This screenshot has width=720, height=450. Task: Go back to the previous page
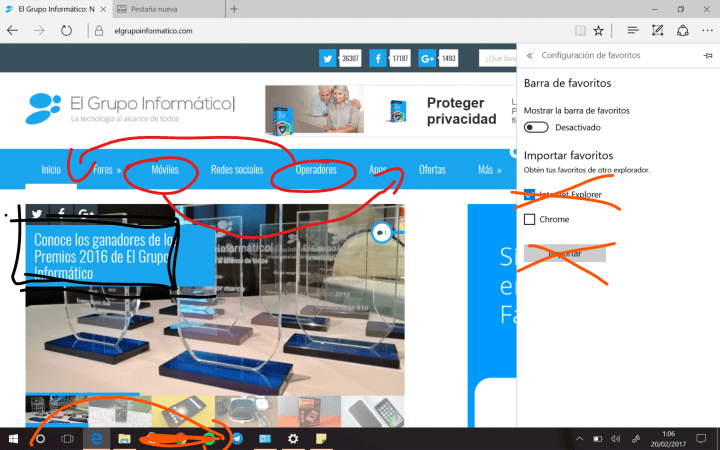pyautogui.click(x=12, y=31)
